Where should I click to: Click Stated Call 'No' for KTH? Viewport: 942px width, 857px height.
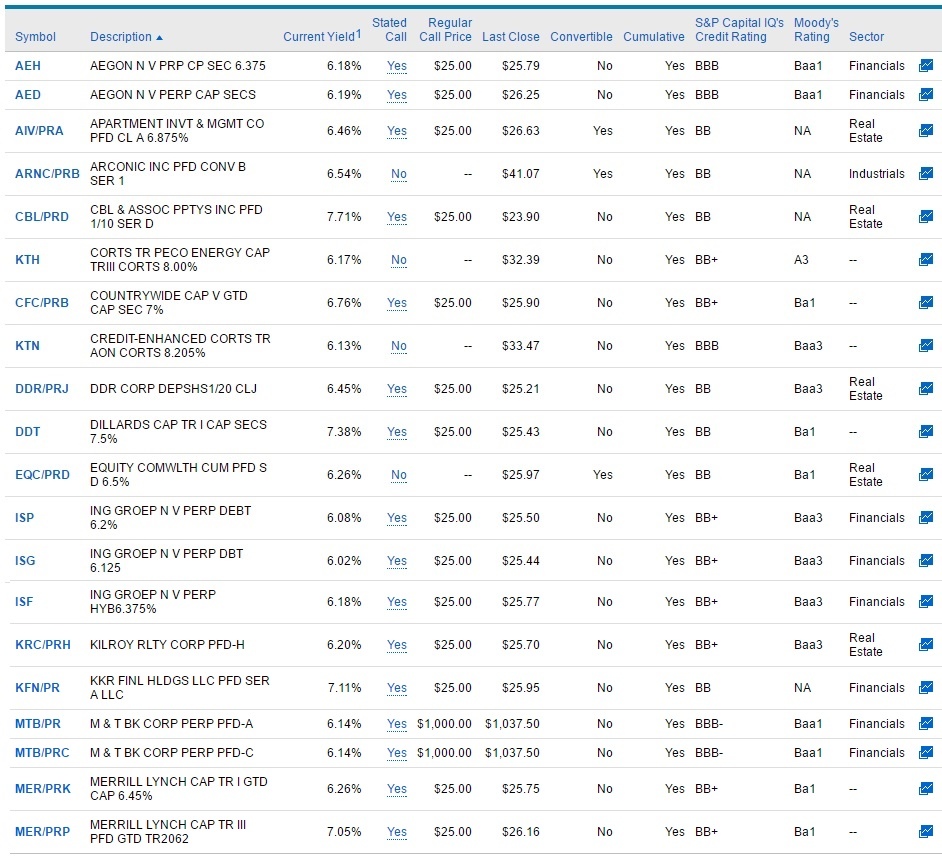[398, 259]
